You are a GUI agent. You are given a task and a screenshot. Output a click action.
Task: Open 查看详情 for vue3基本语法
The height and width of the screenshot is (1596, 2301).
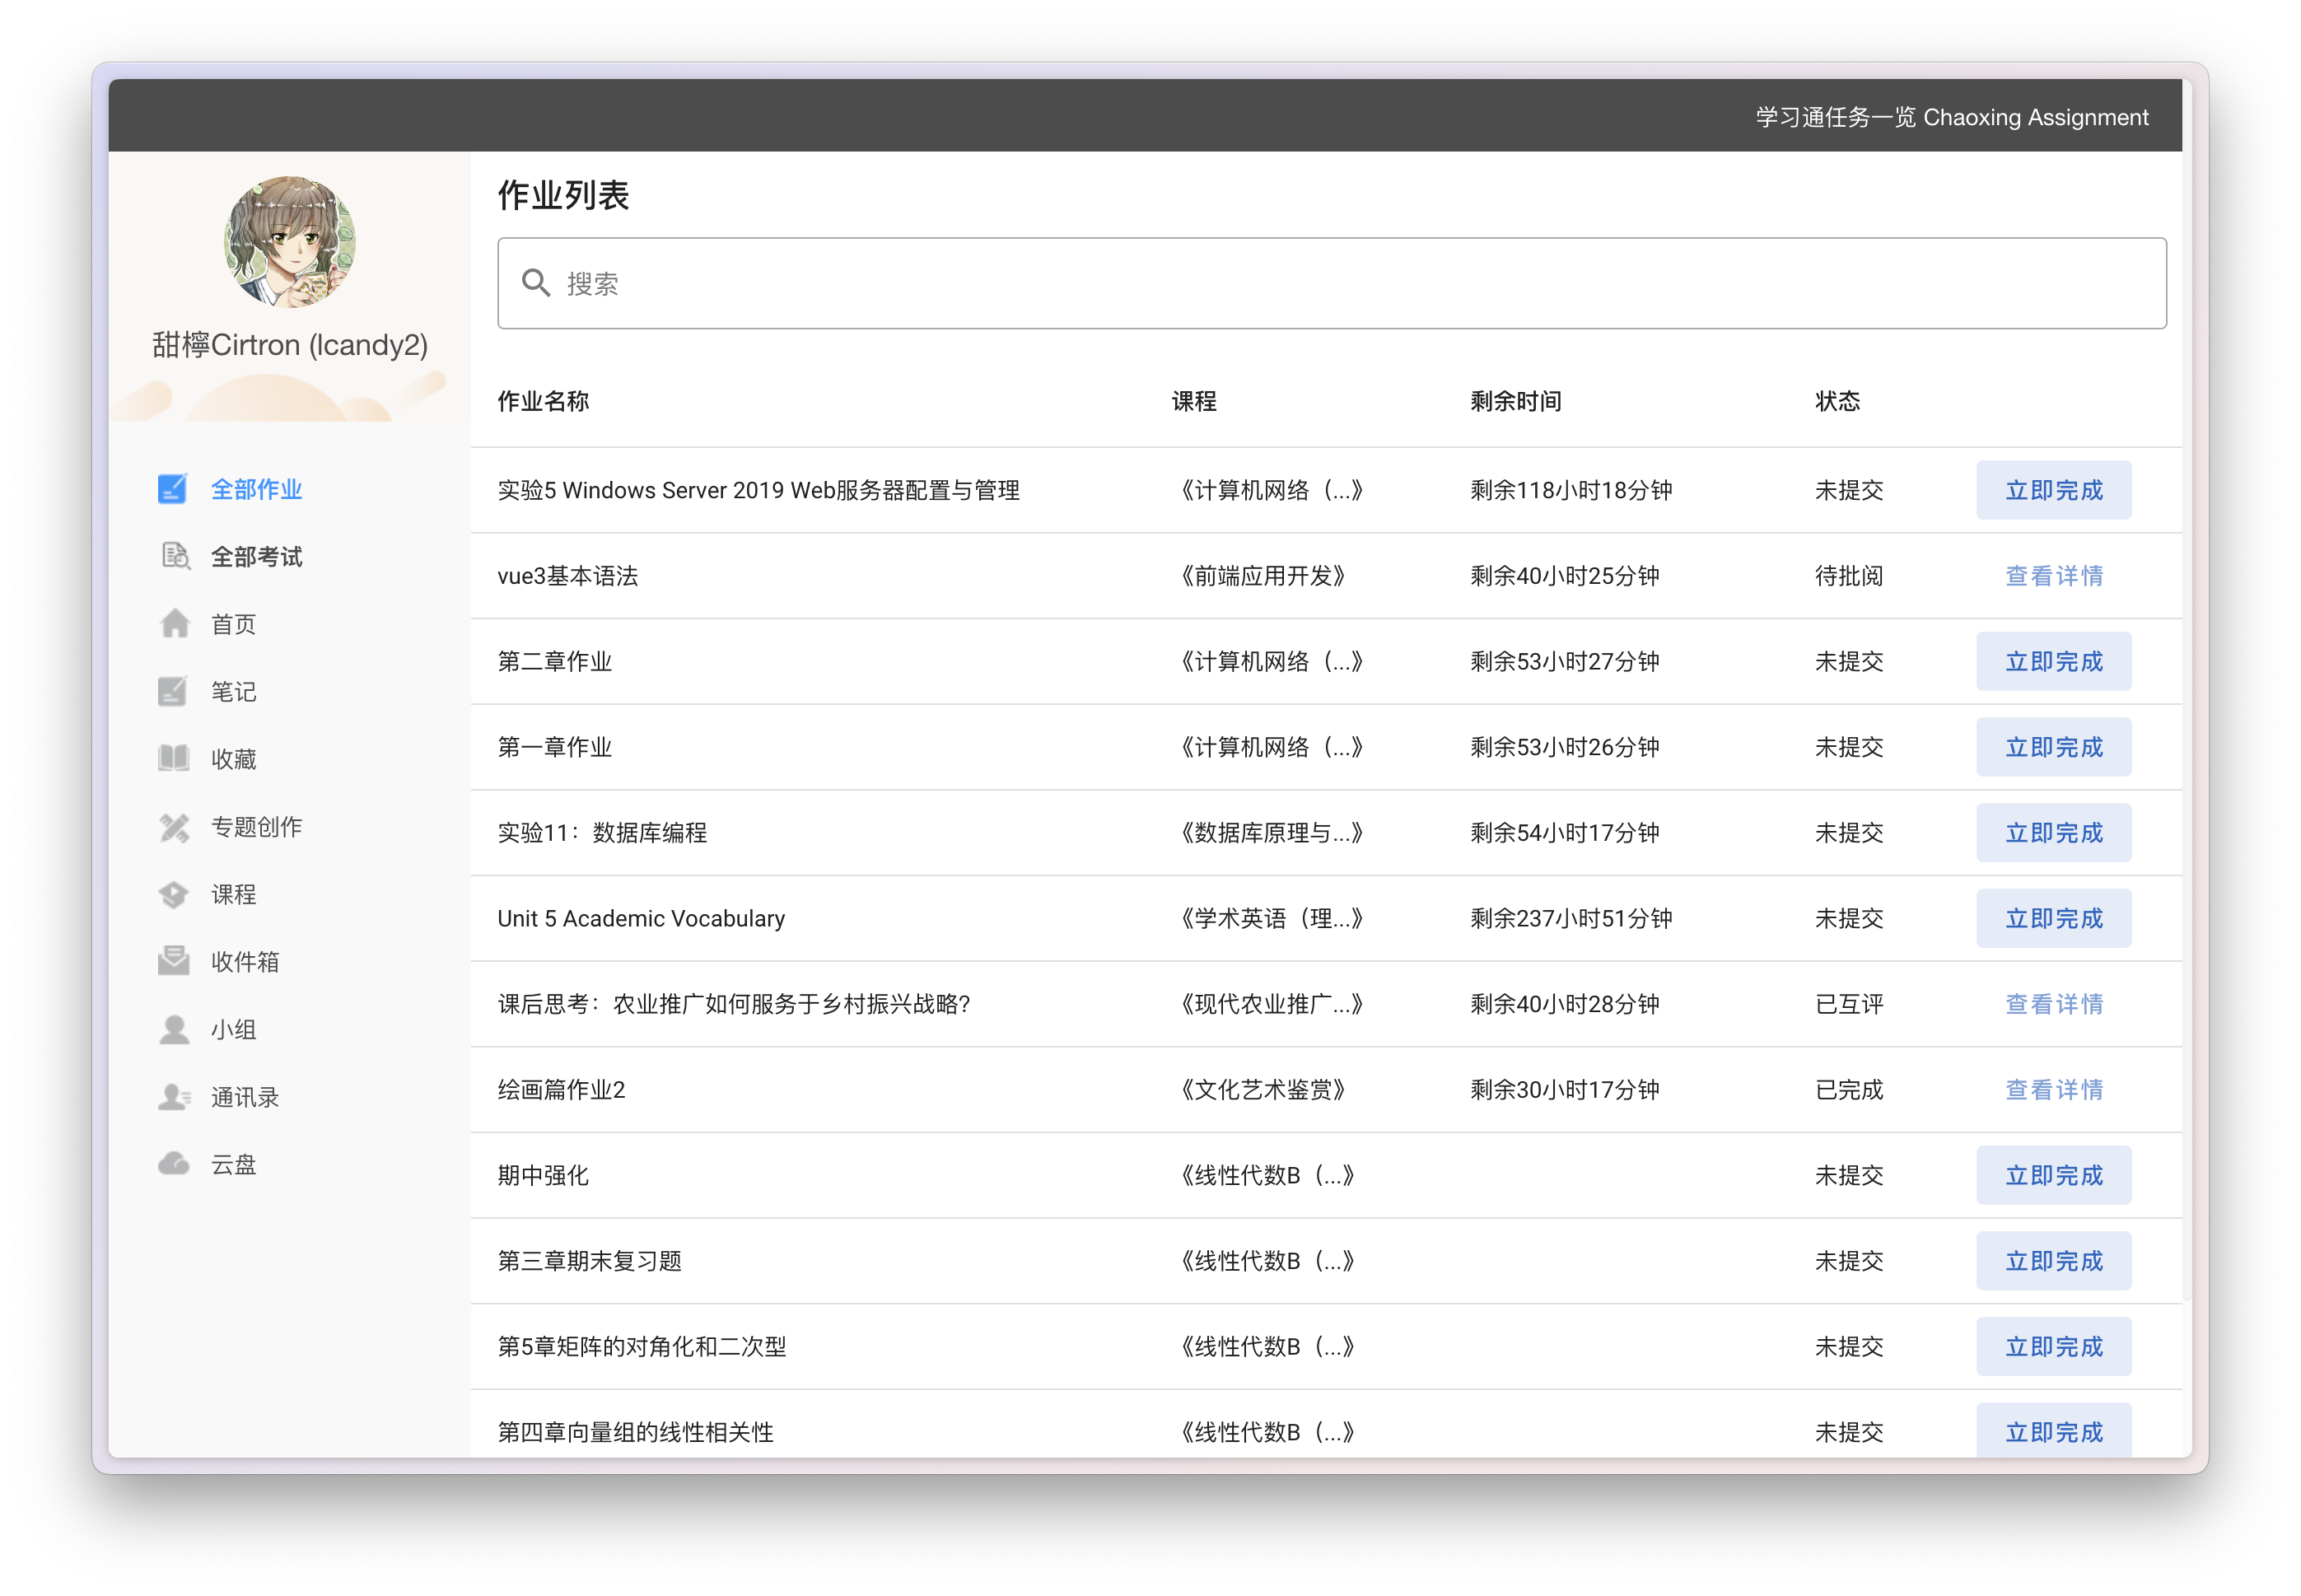point(2053,576)
